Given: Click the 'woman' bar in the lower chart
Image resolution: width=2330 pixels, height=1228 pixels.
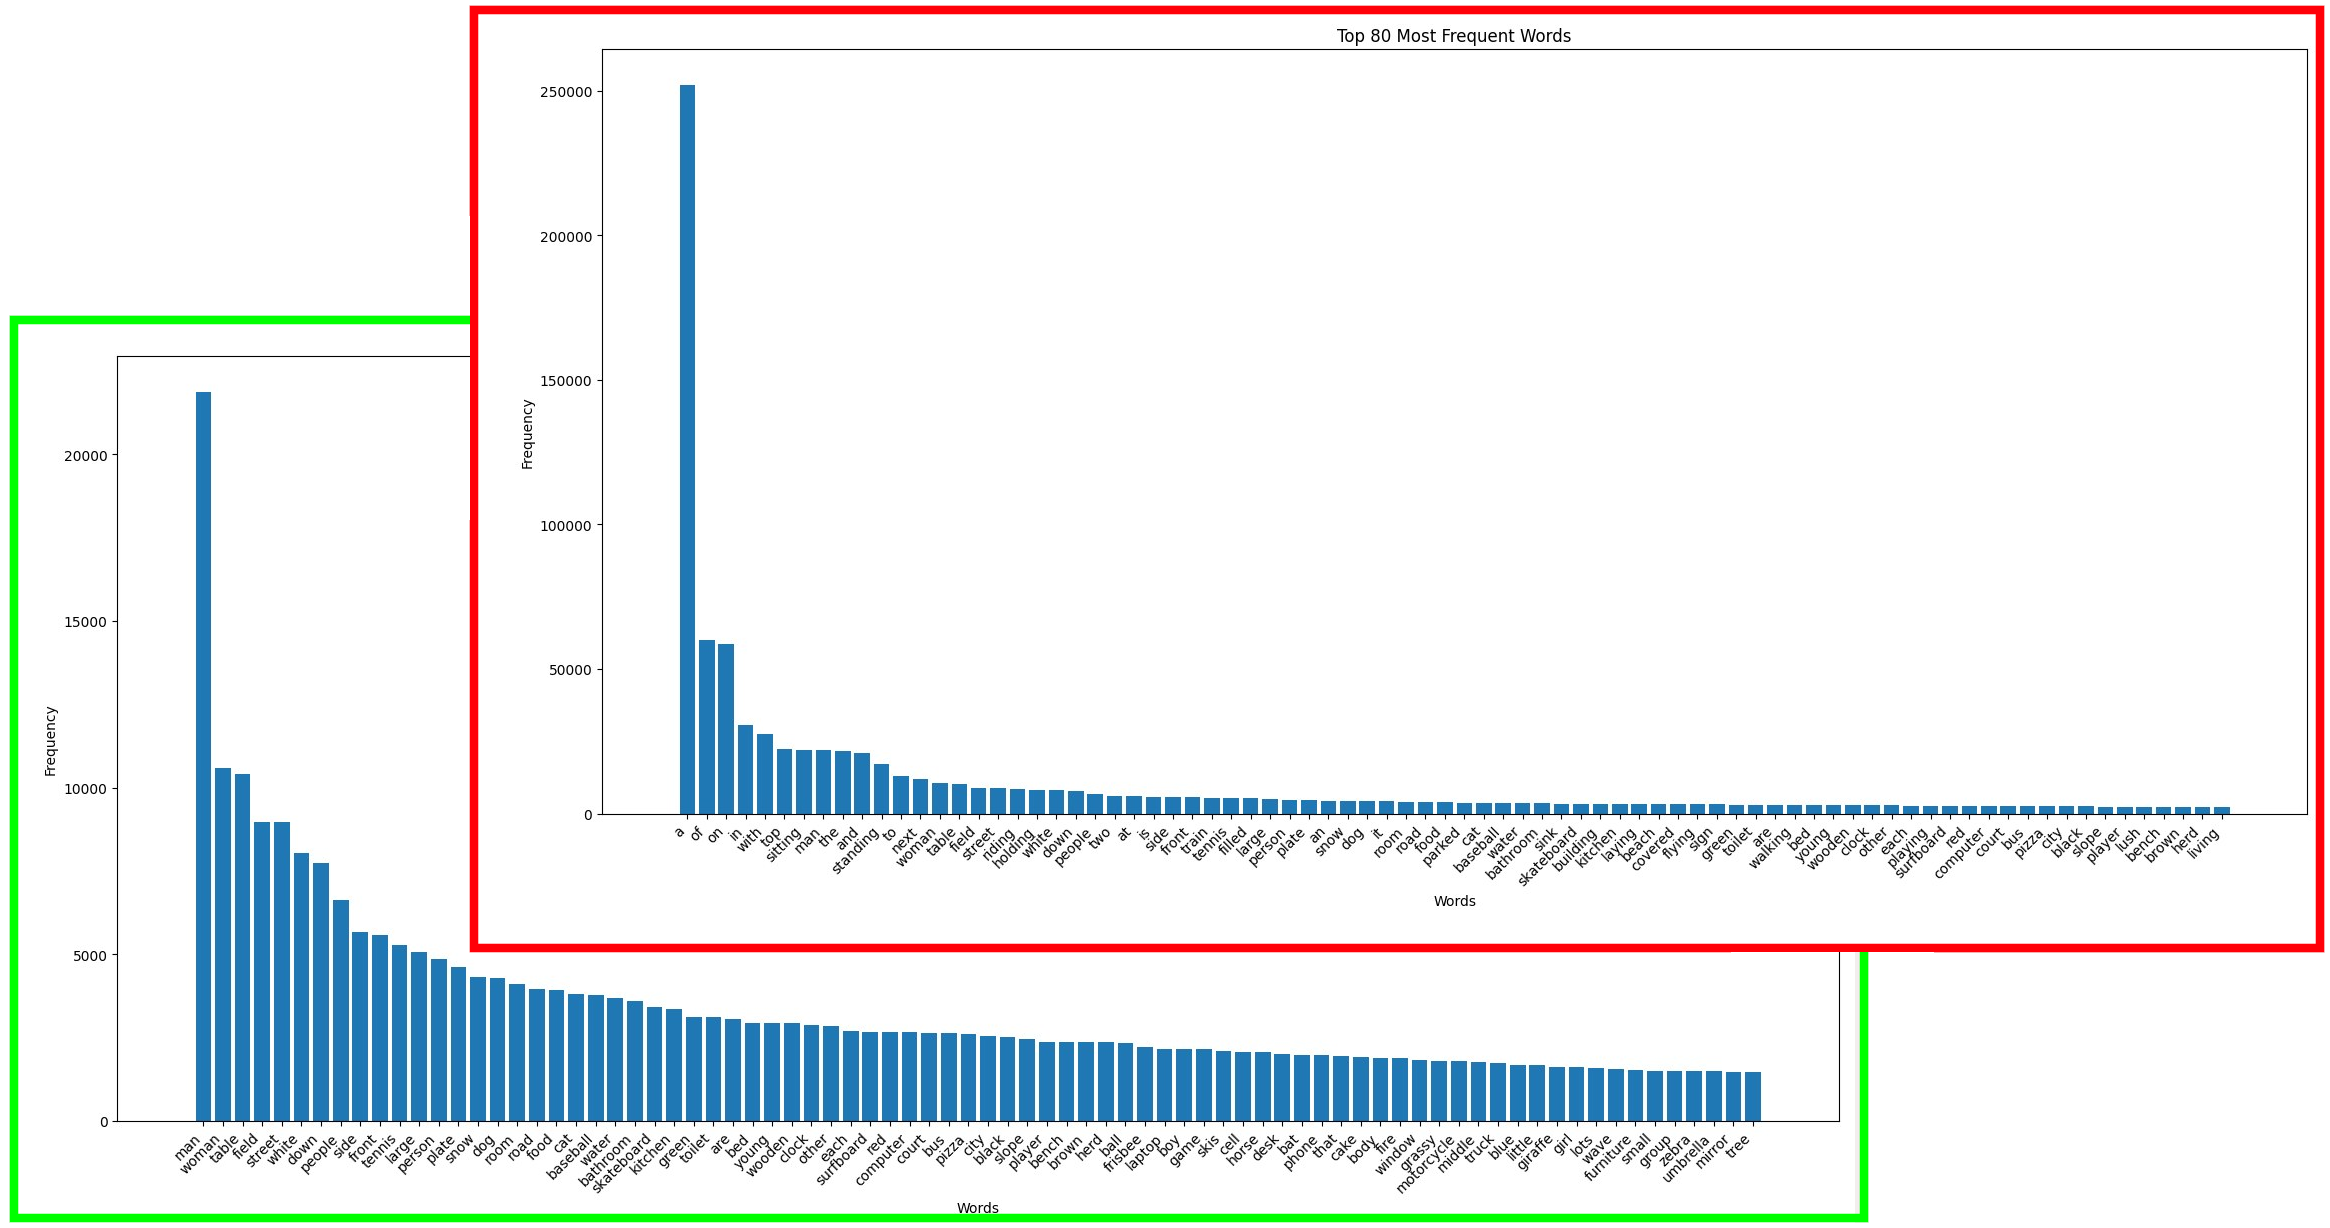Looking at the screenshot, I should point(223,944).
